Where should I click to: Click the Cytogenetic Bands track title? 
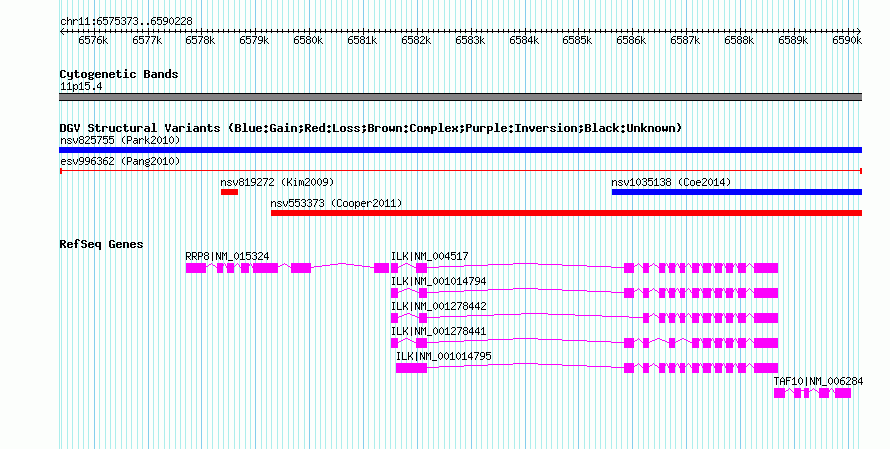tap(119, 74)
